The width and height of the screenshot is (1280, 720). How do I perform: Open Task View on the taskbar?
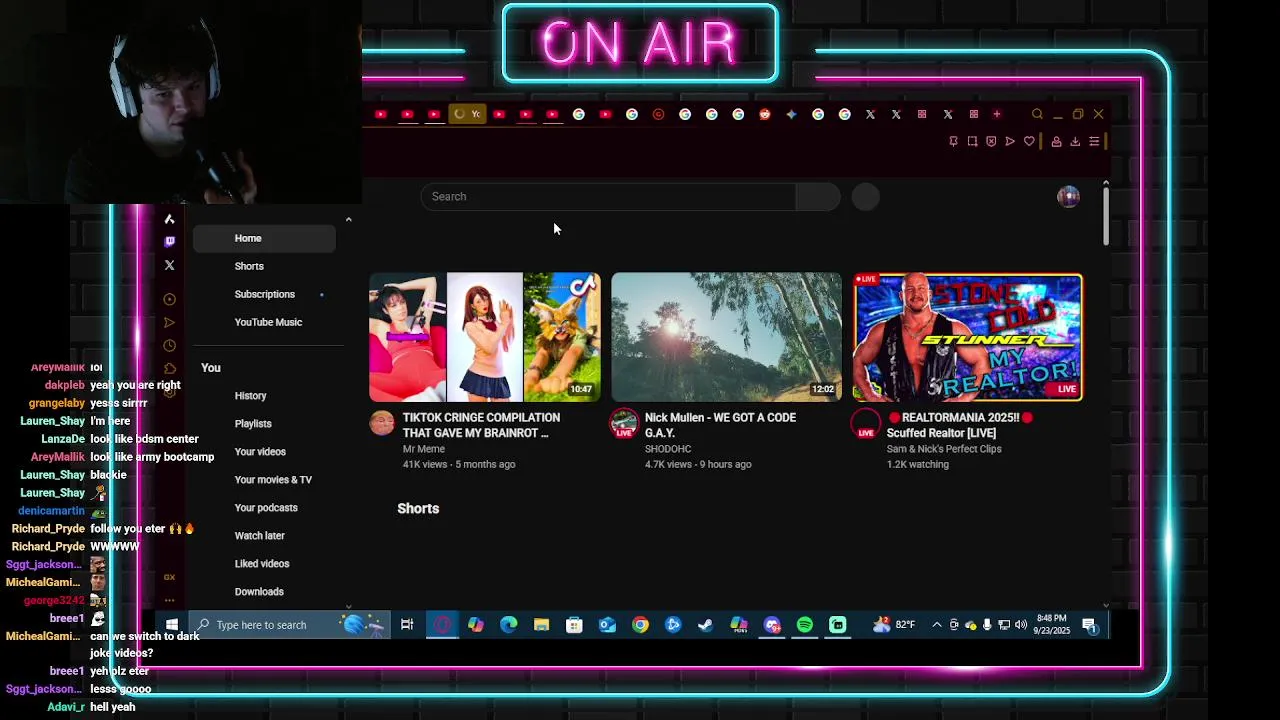click(x=407, y=625)
